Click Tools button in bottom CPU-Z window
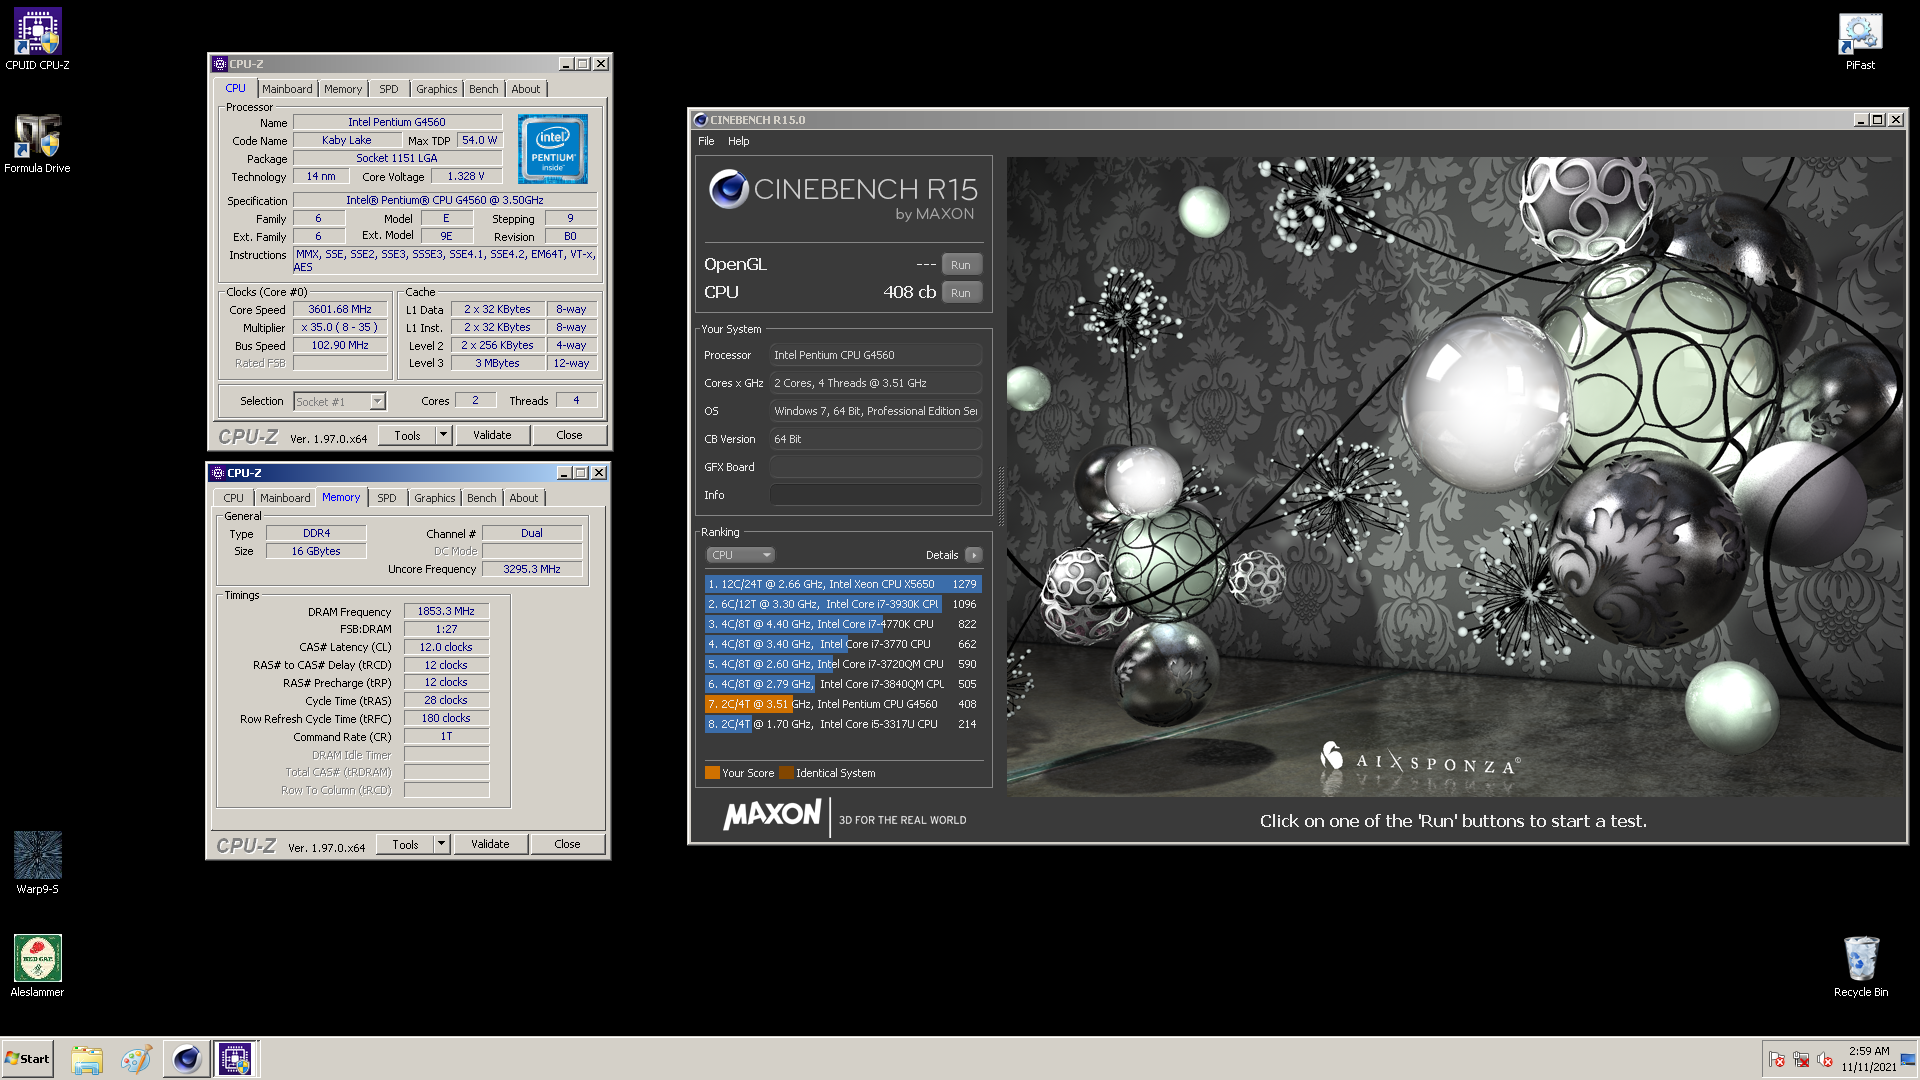This screenshot has height=1080, width=1920. click(405, 844)
